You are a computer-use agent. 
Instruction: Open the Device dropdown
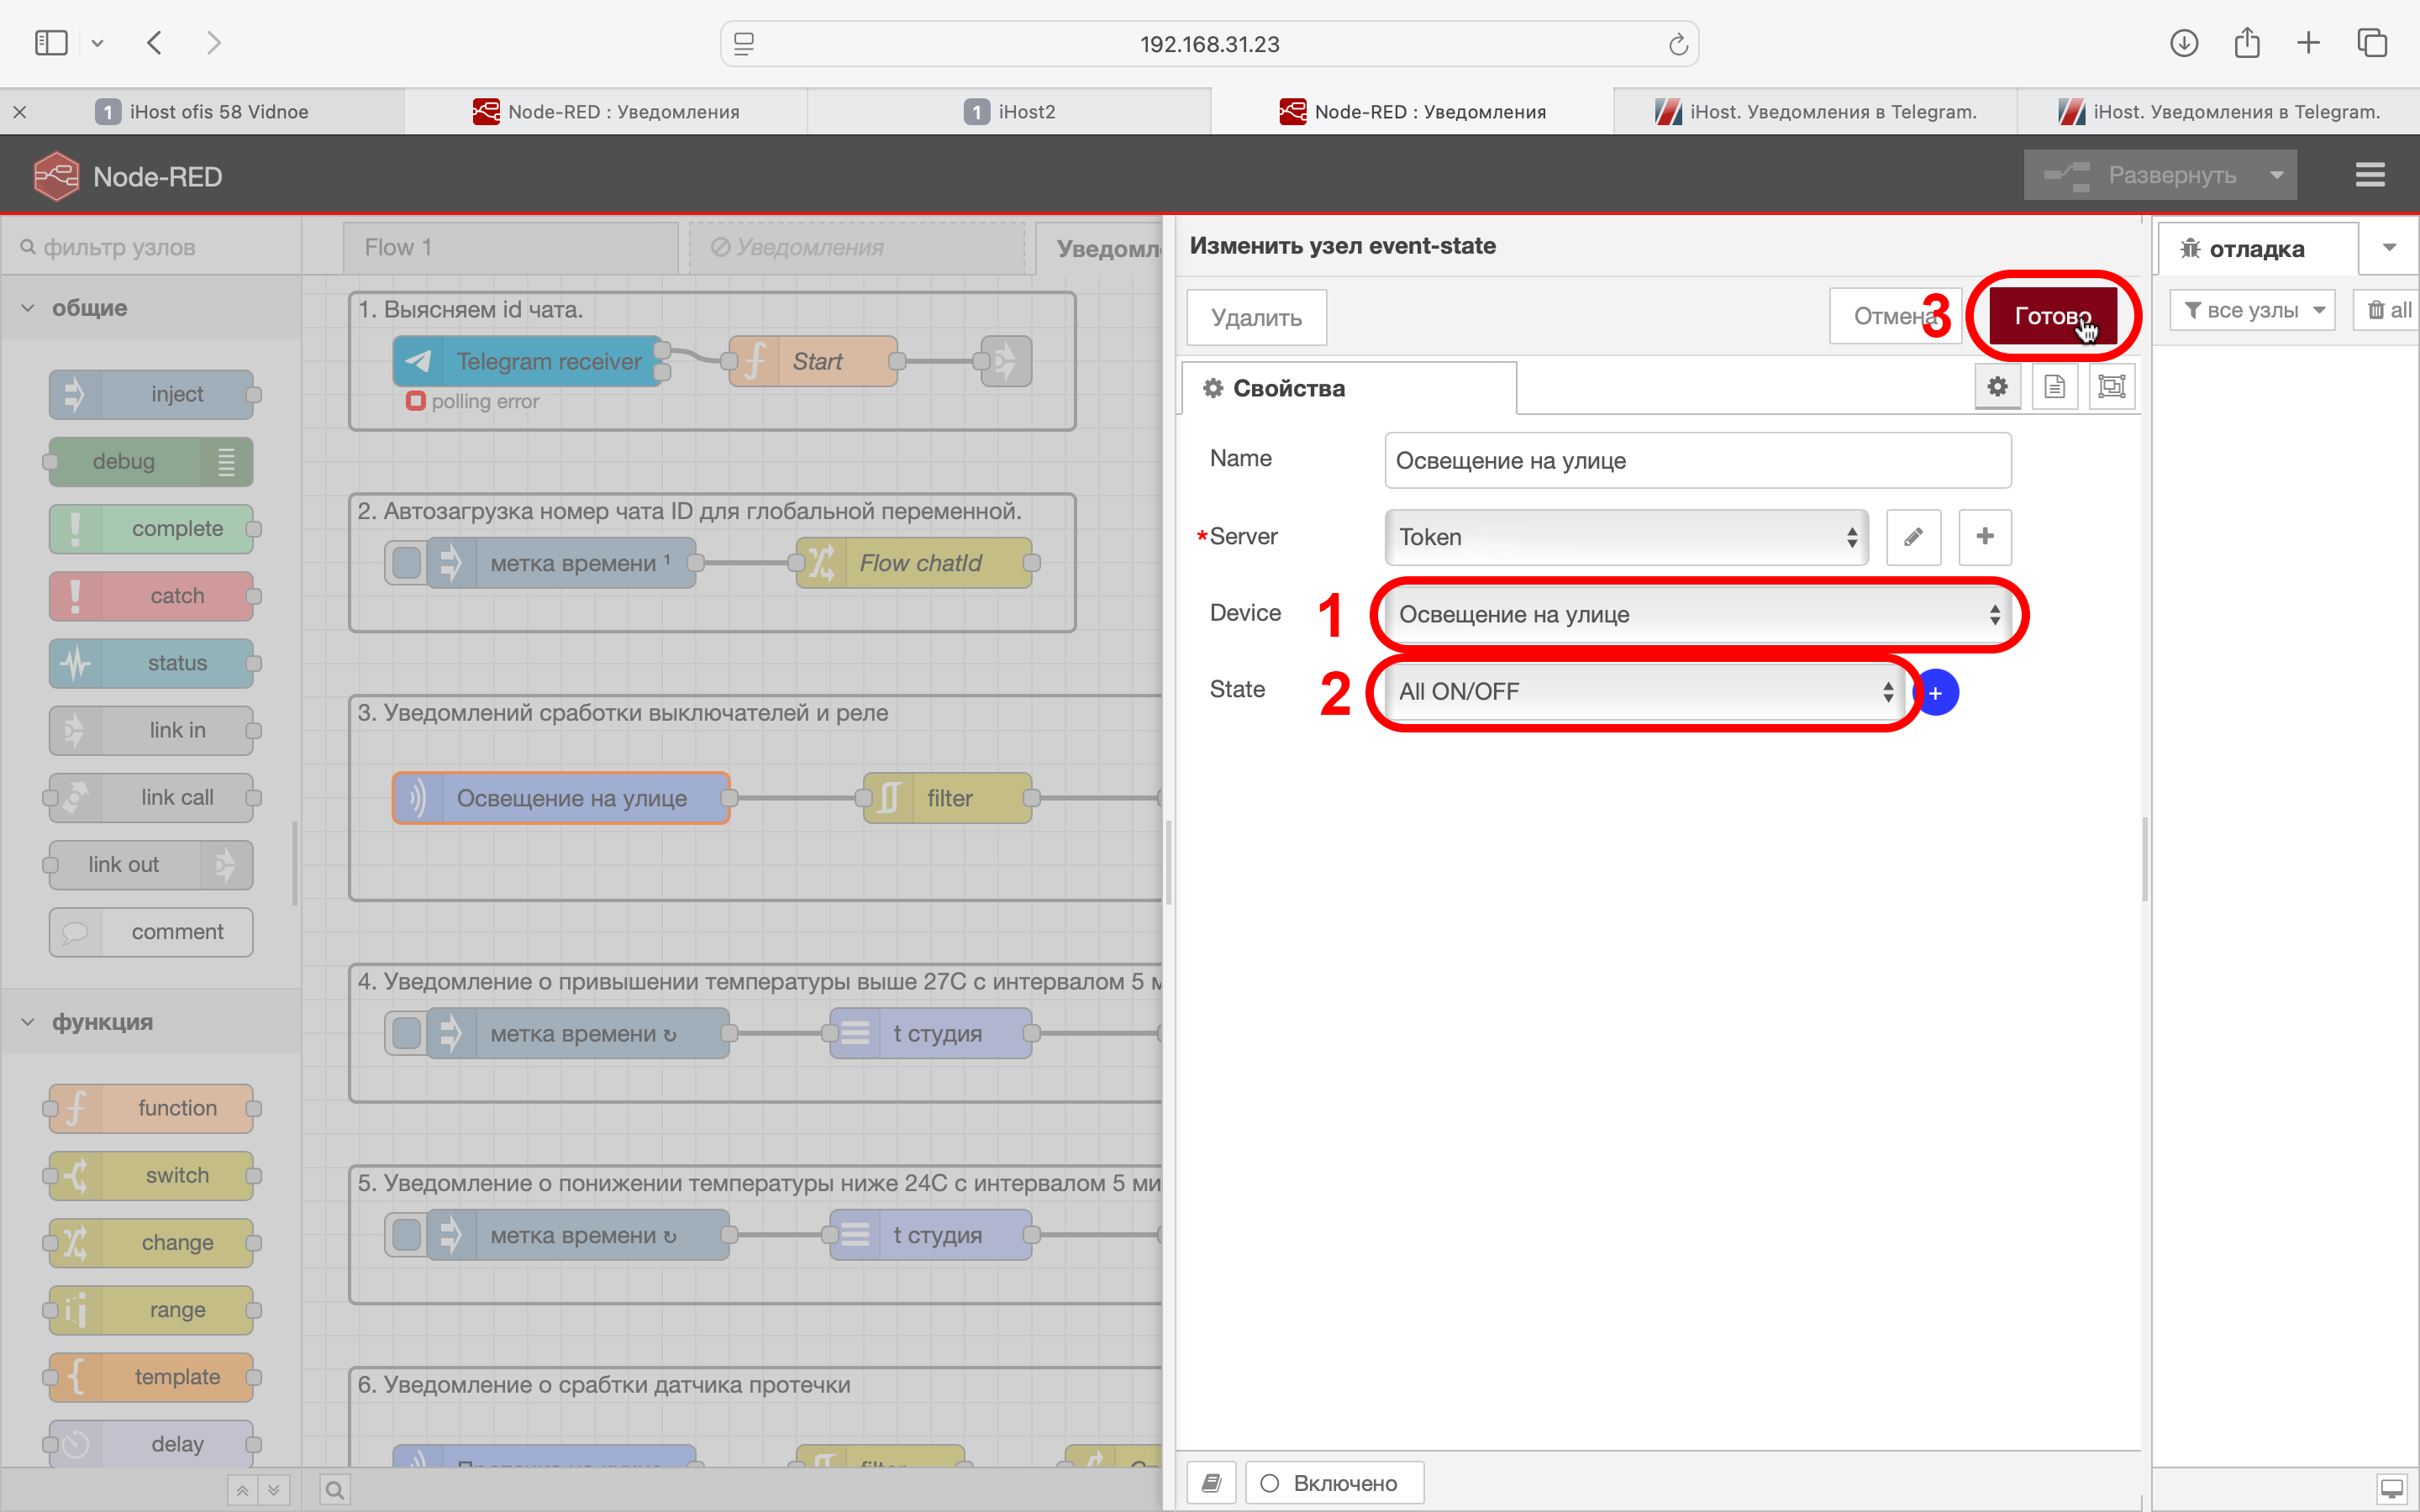(1697, 614)
